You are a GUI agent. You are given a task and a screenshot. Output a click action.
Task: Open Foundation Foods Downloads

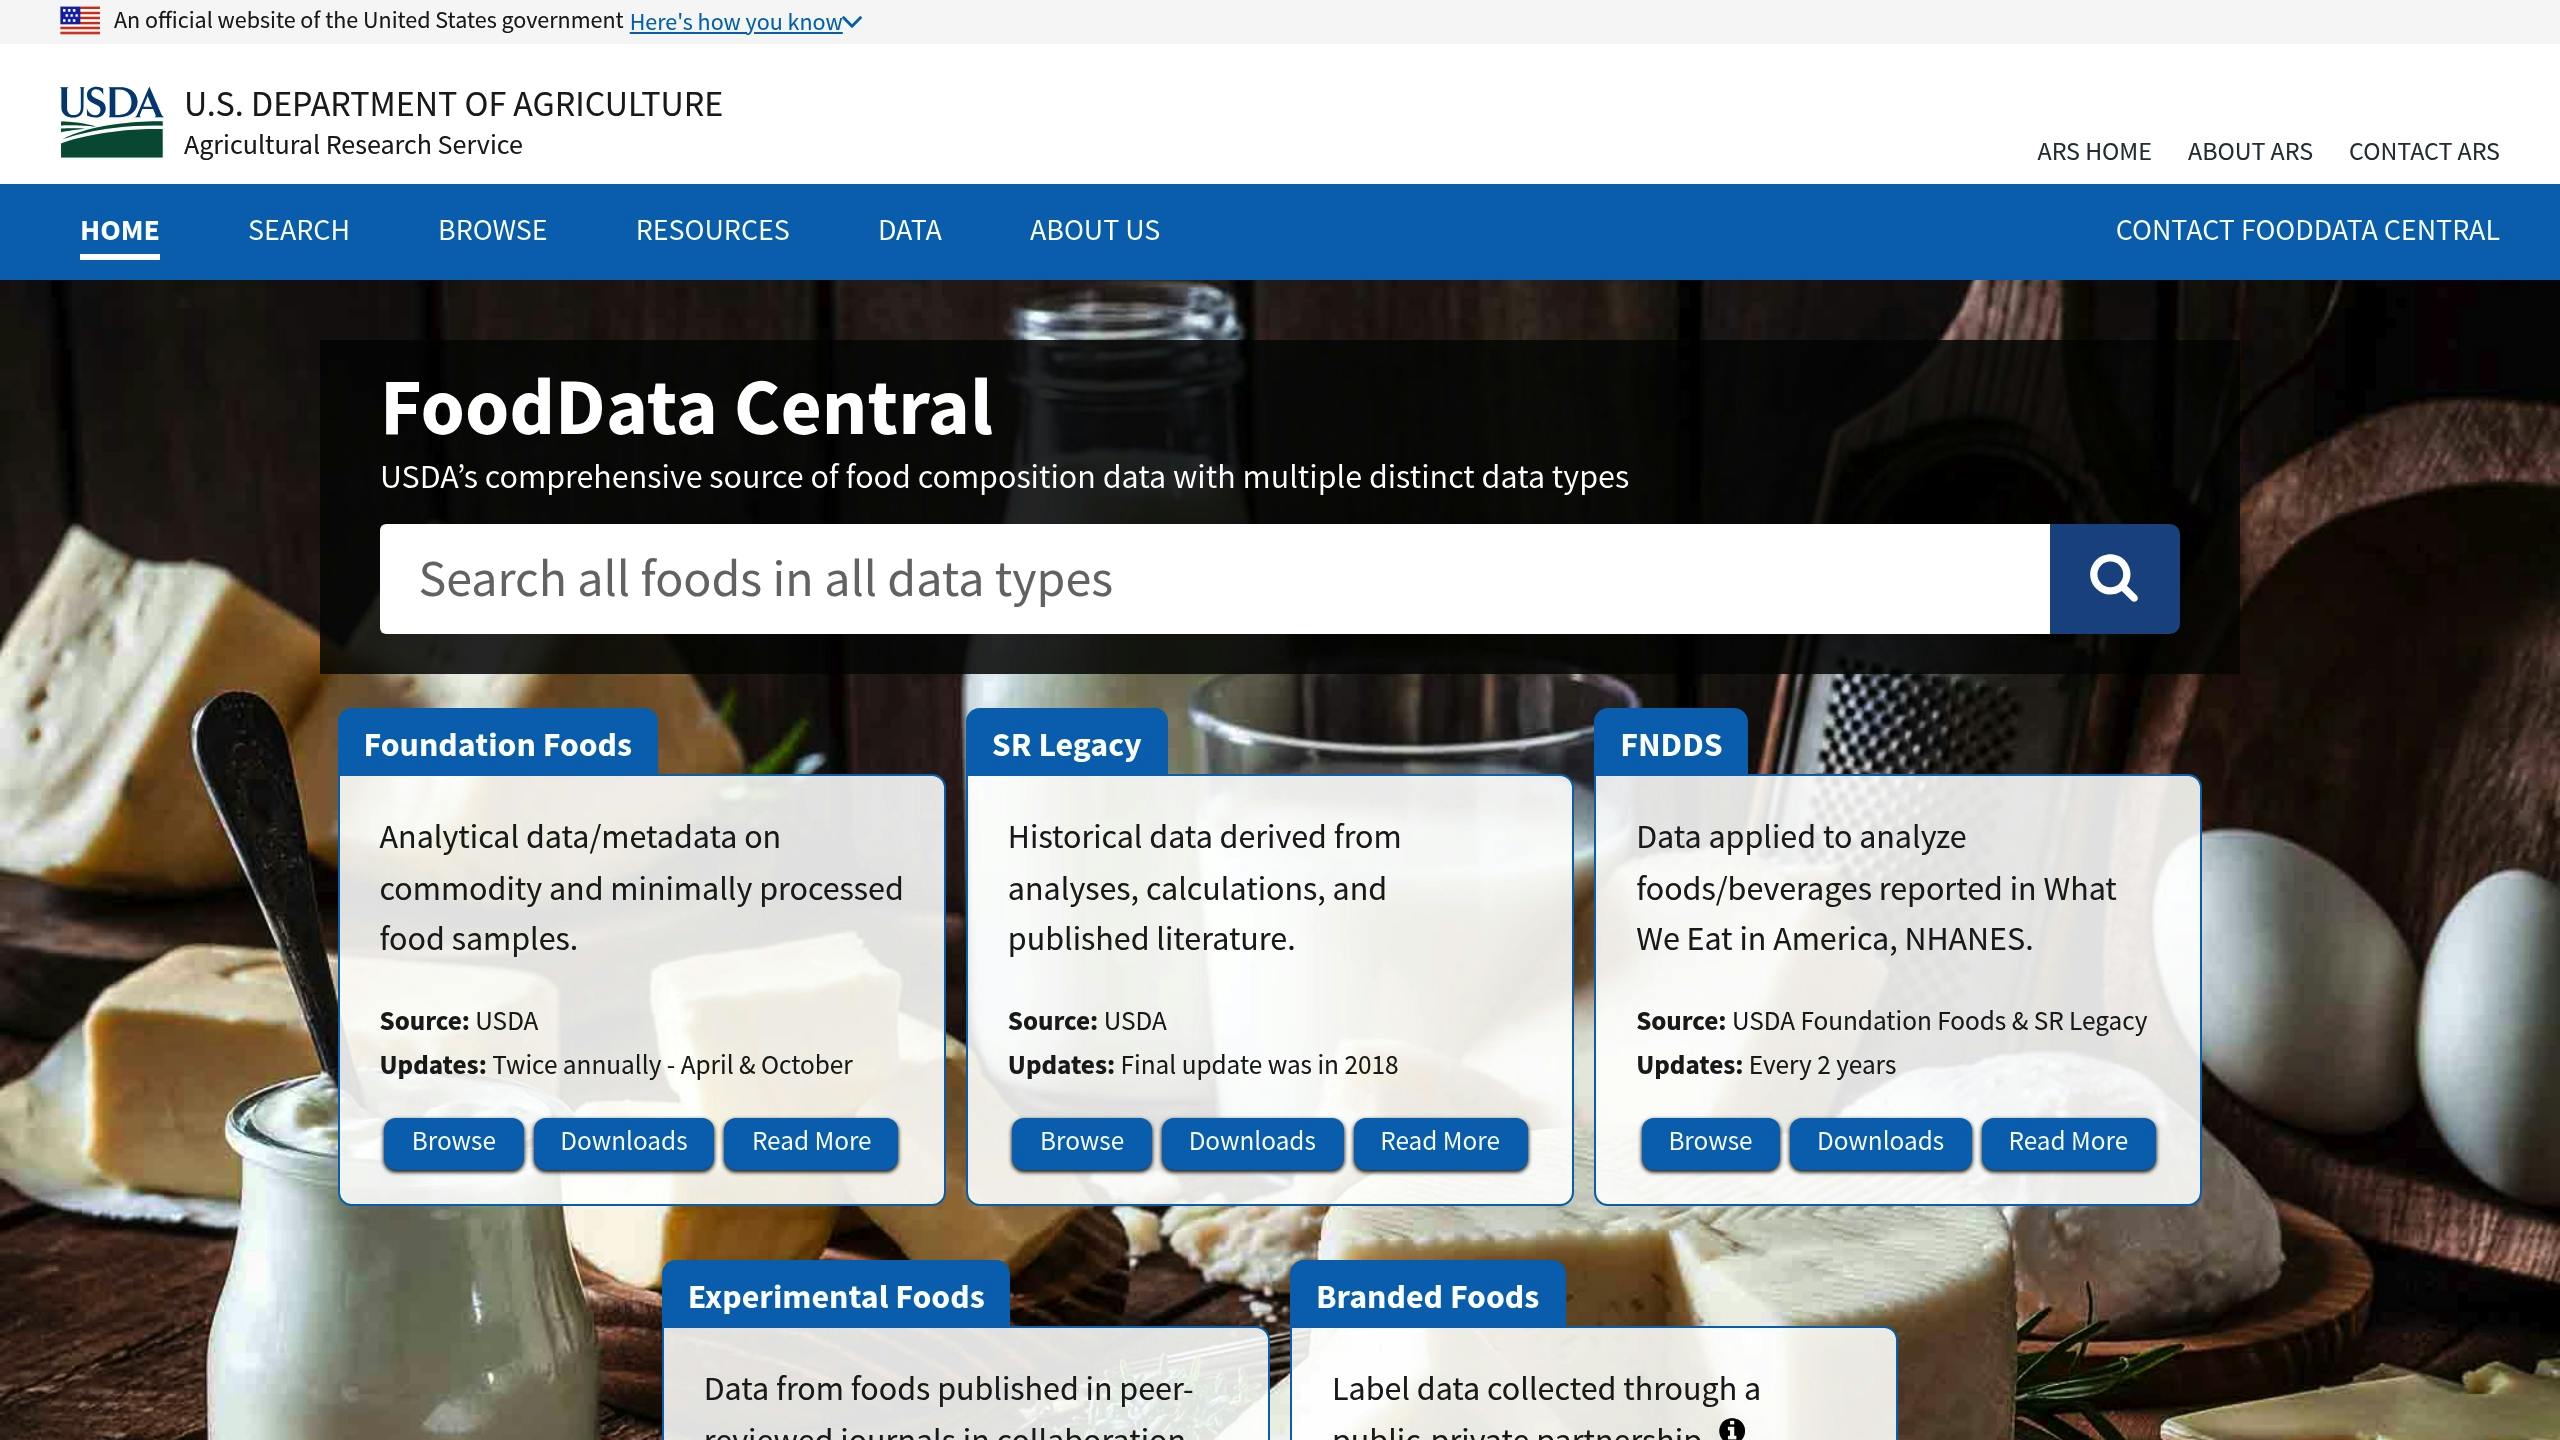(624, 1142)
